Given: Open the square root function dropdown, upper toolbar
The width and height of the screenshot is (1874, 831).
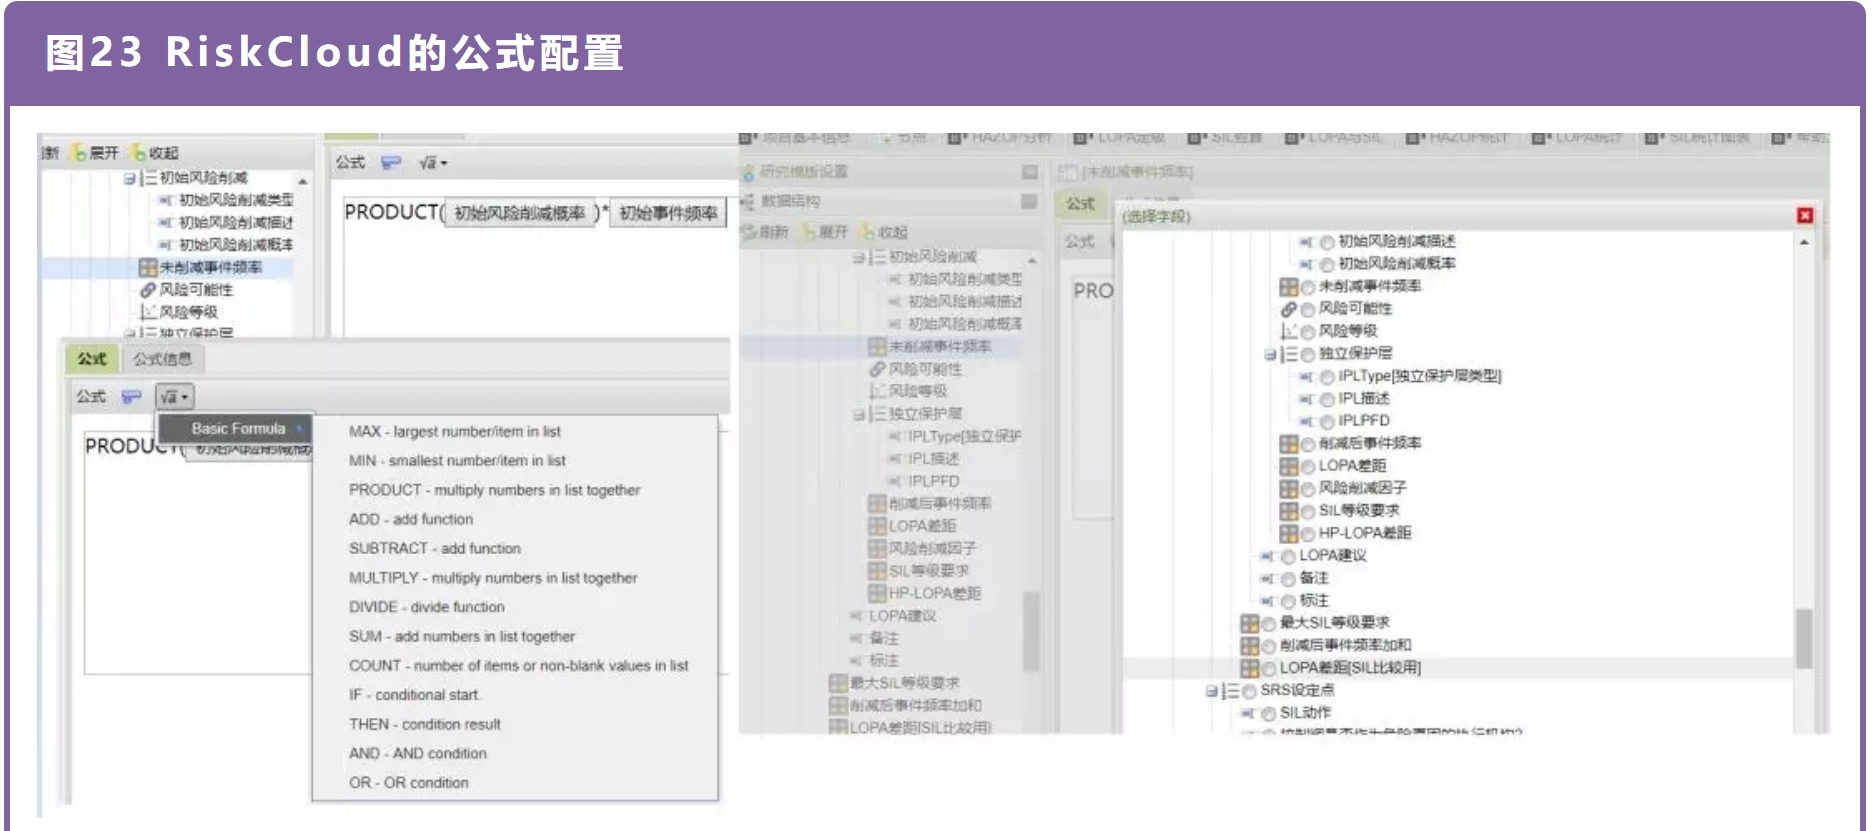Looking at the screenshot, I should [433, 162].
